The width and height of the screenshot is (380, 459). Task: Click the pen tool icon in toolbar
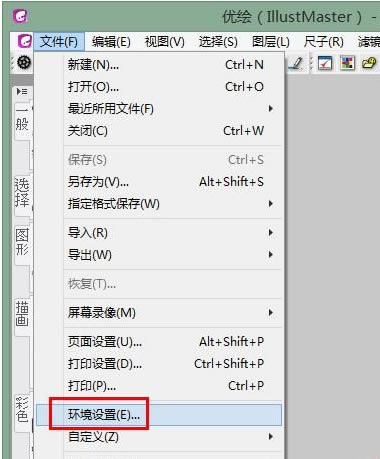tap(296, 63)
